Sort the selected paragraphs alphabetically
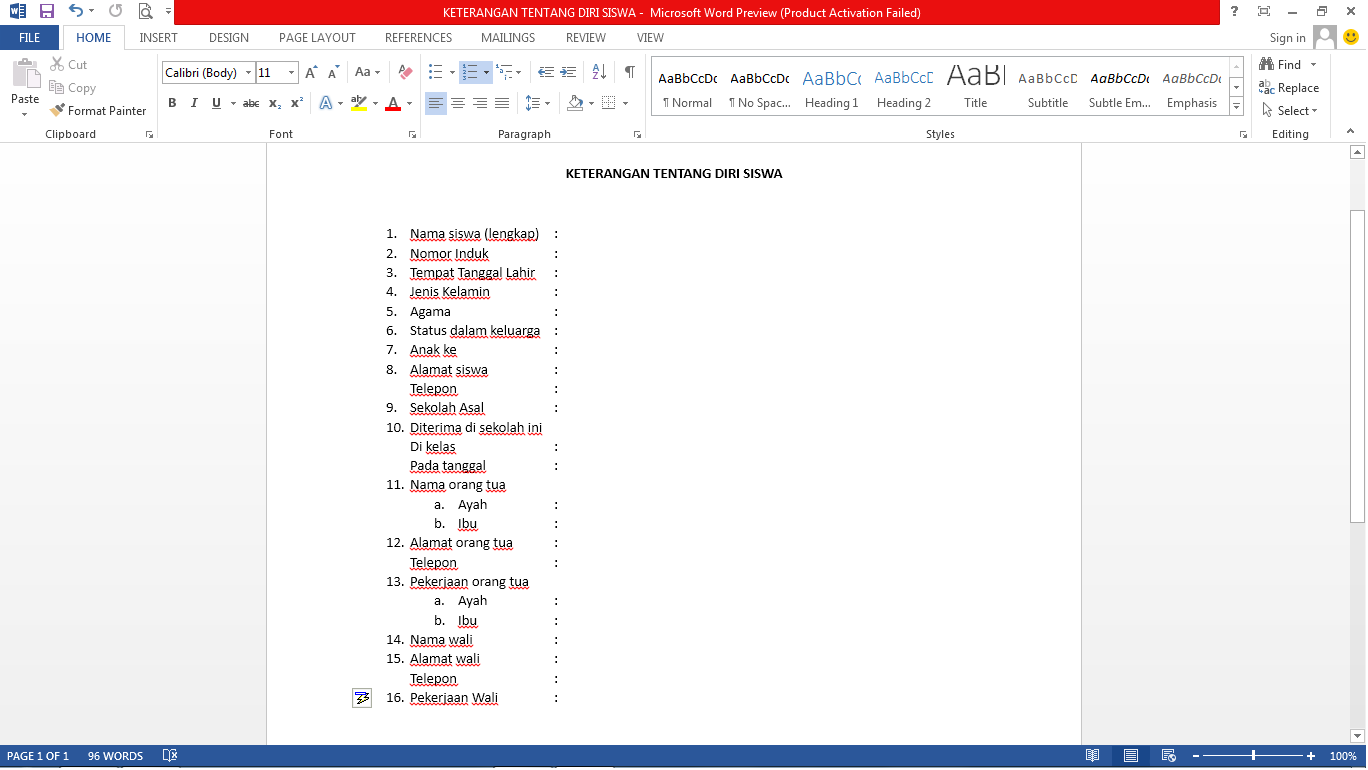This screenshot has width=1368, height=770. (x=599, y=72)
